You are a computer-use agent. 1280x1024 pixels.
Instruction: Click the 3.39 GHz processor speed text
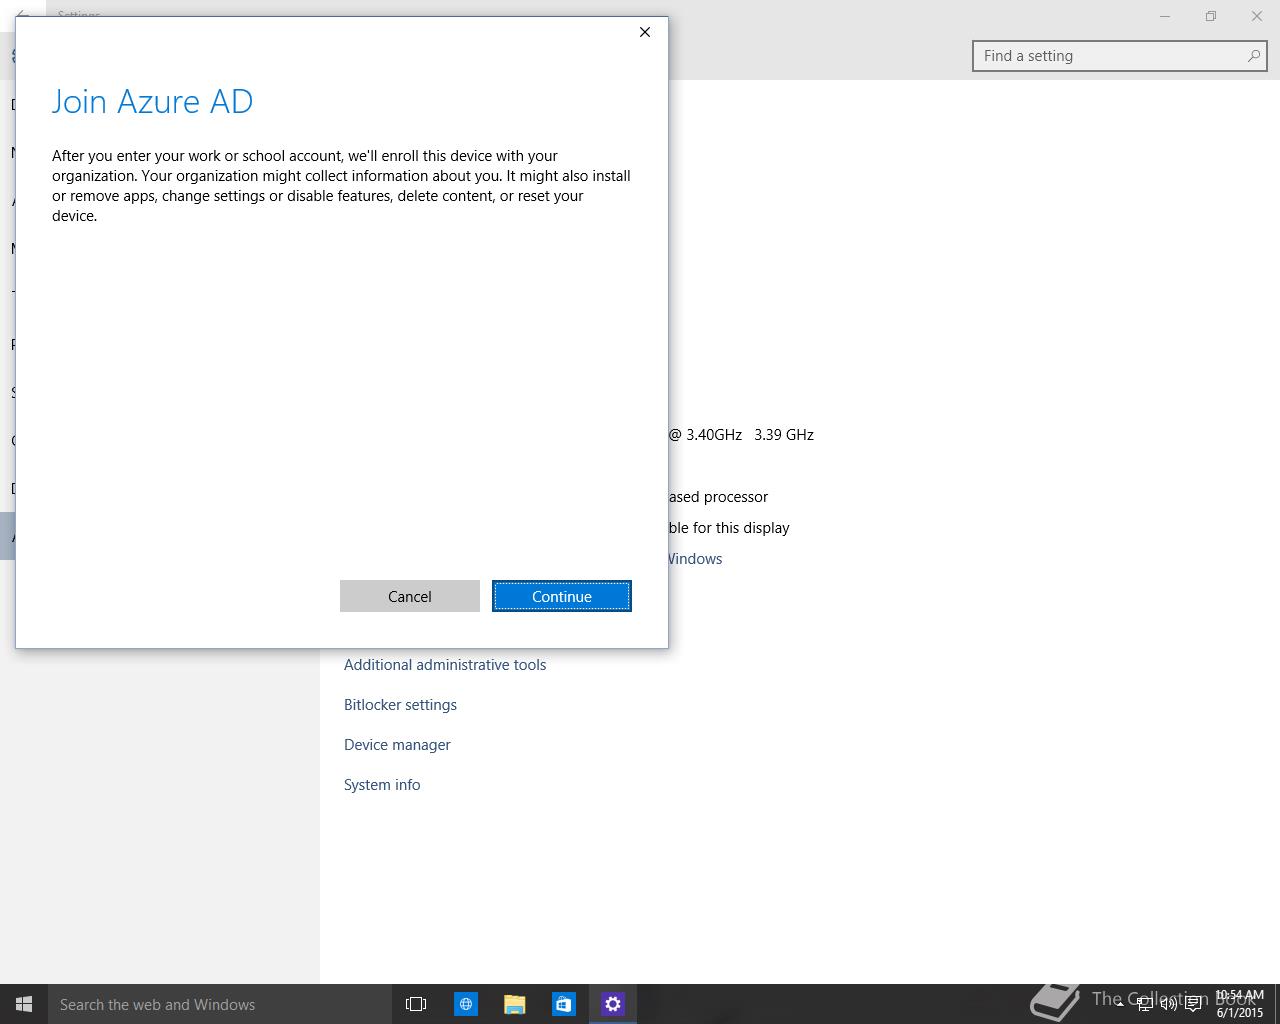pyautogui.click(x=784, y=435)
